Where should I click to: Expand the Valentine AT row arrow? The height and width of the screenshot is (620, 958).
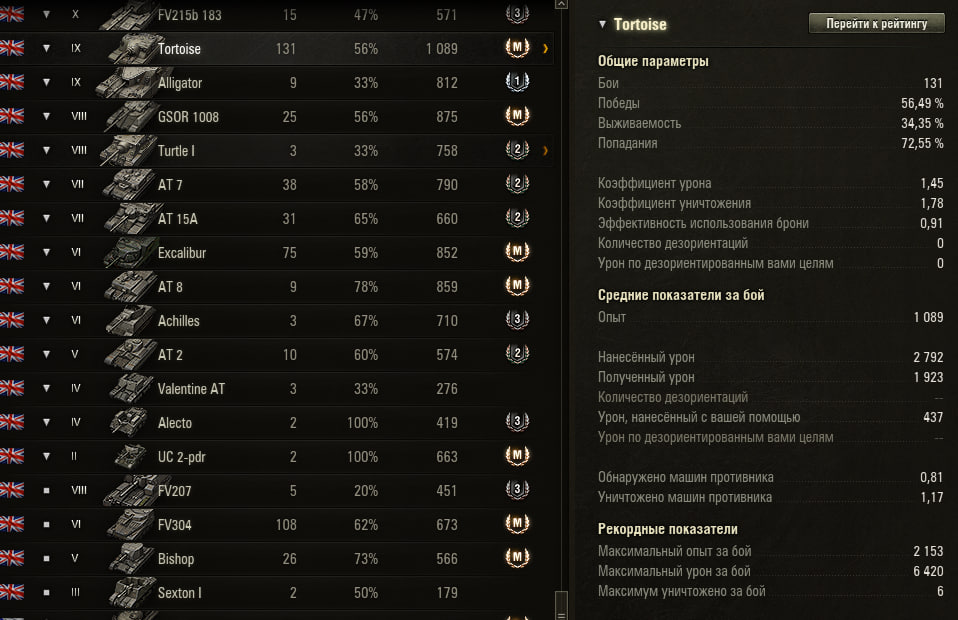tap(46, 389)
